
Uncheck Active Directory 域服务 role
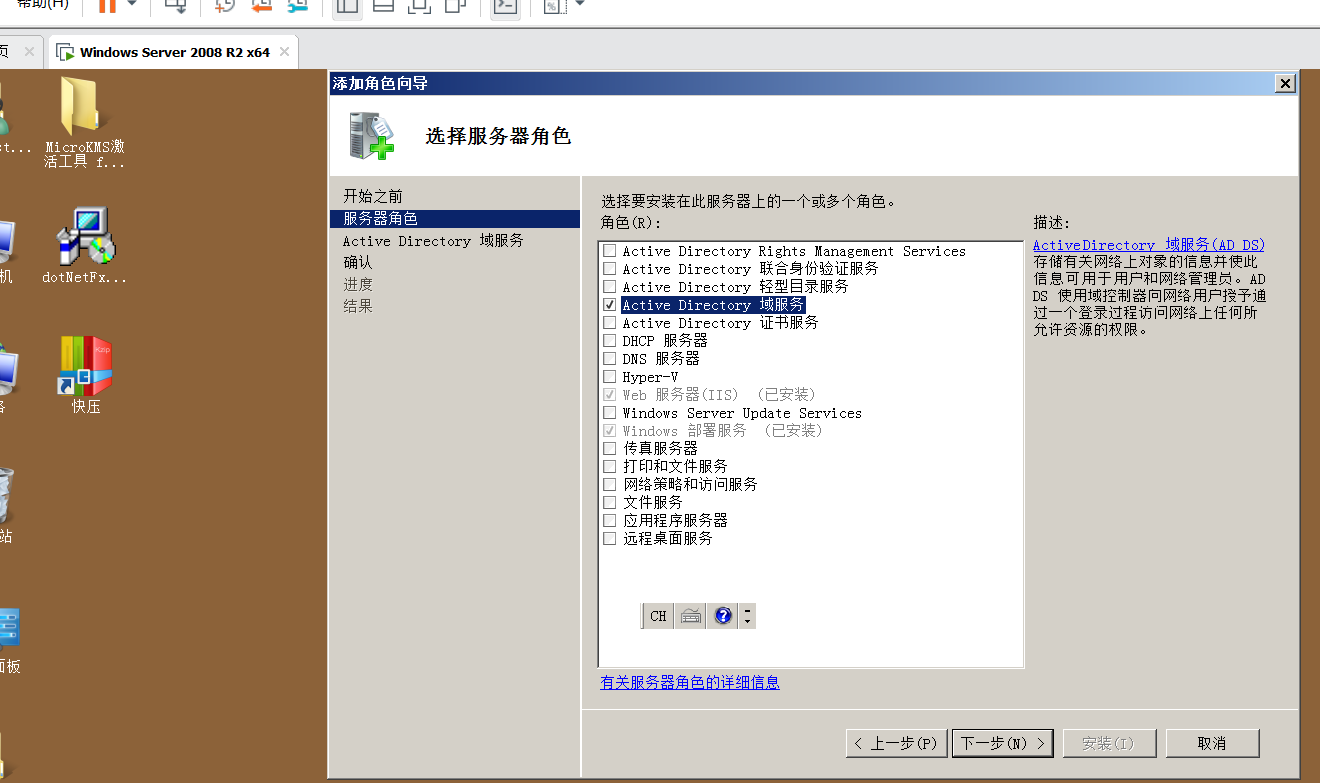coord(610,305)
